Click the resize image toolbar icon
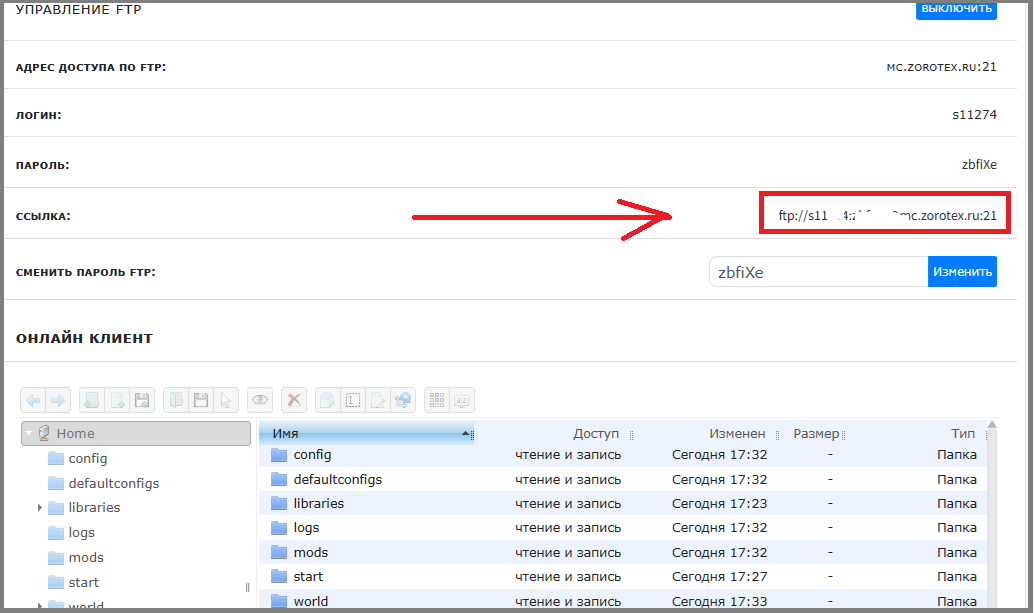This screenshot has height=613, width=1034. (x=403, y=400)
